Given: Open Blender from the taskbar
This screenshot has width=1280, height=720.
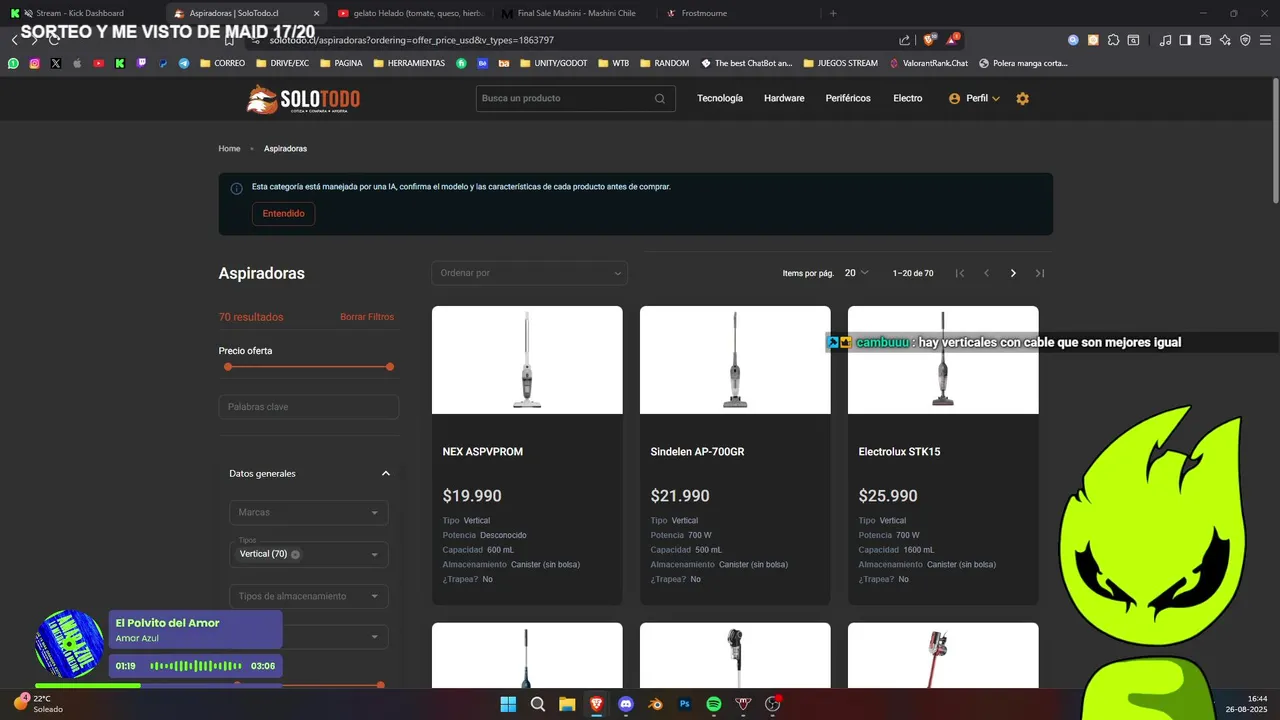Looking at the screenshot, I should [x=655, y=704].
